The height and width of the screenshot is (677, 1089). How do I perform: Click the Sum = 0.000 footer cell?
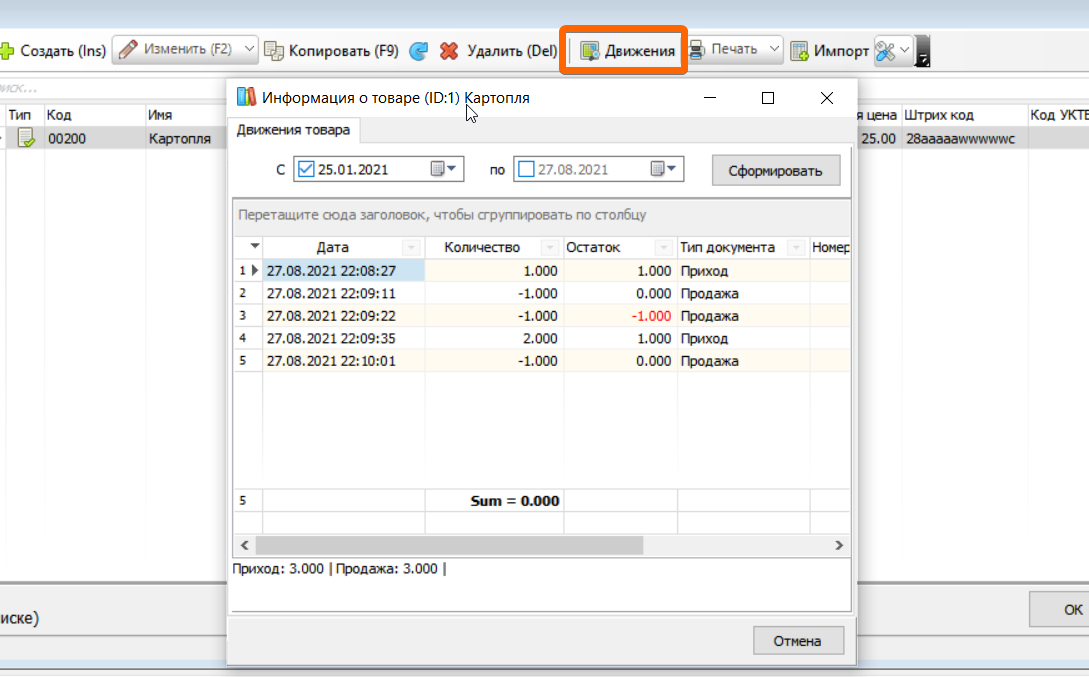click(x=494, y=501)
